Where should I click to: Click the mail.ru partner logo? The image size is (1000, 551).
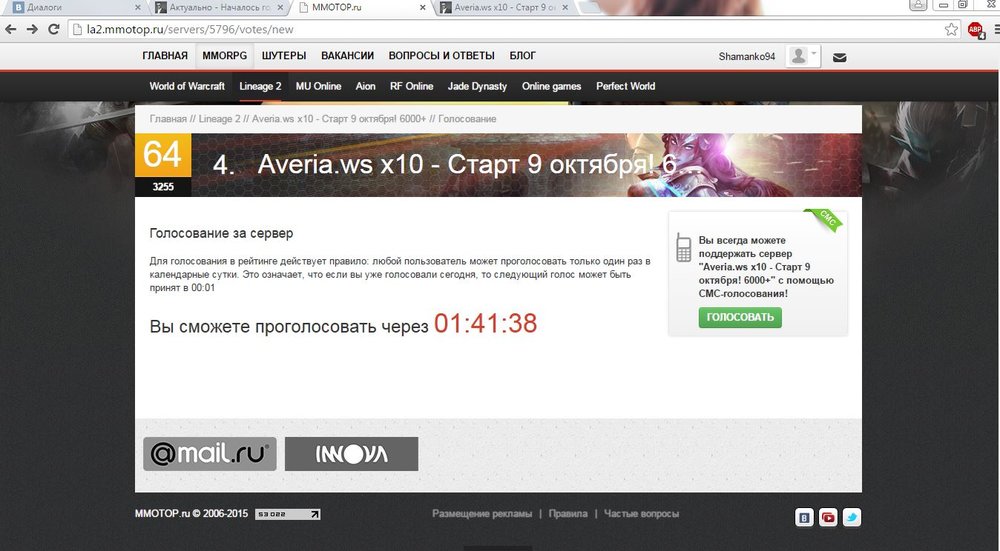[x=208, y=454]
